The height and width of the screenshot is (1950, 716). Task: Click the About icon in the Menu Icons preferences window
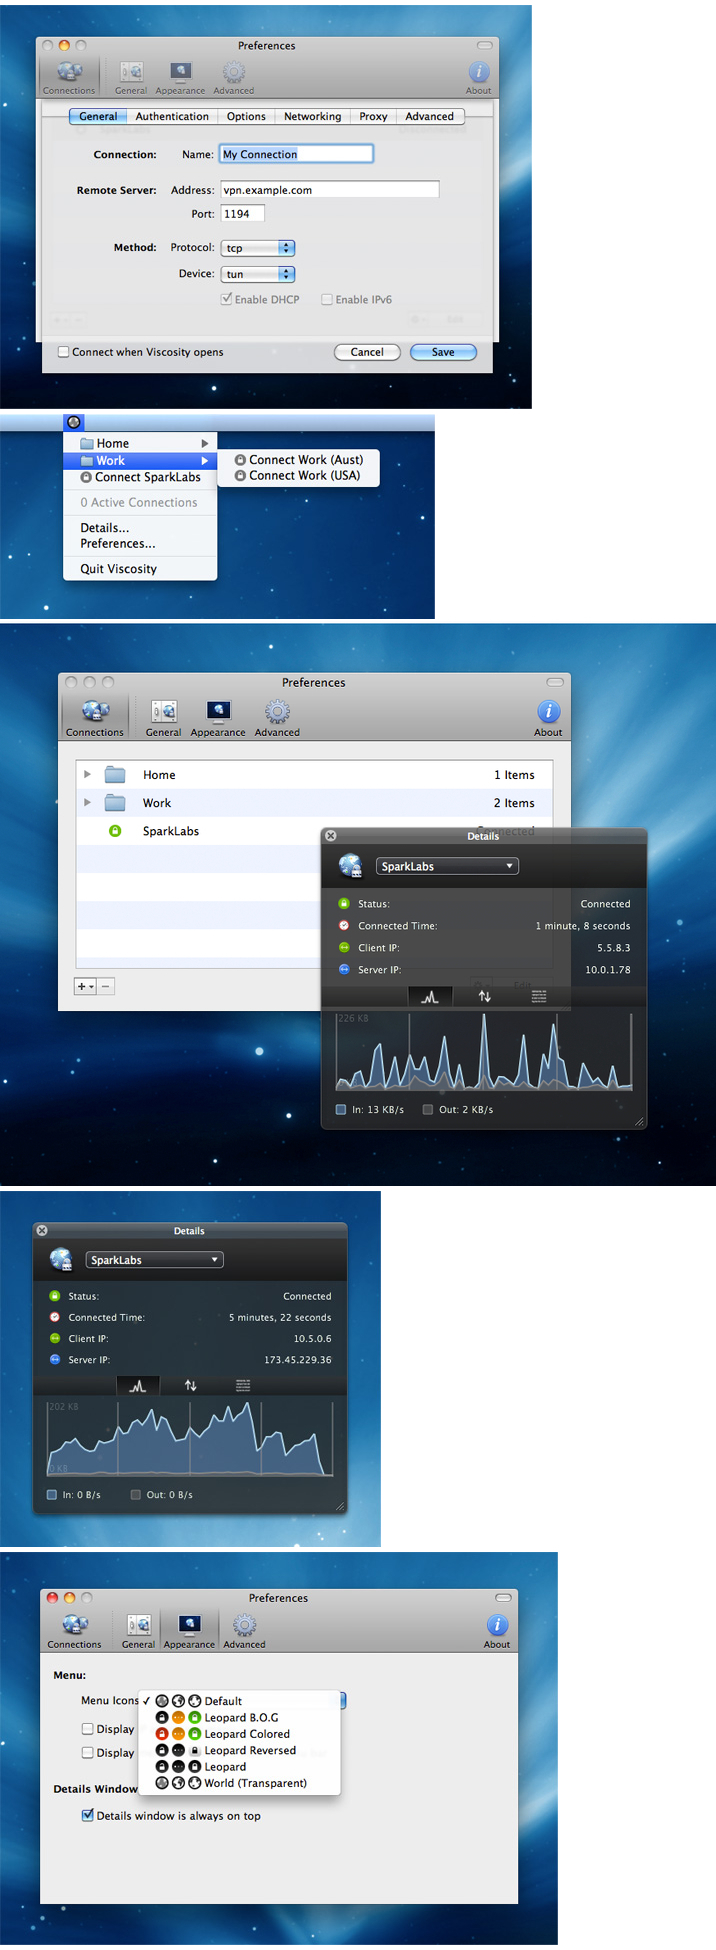(x=497, y=1629)
